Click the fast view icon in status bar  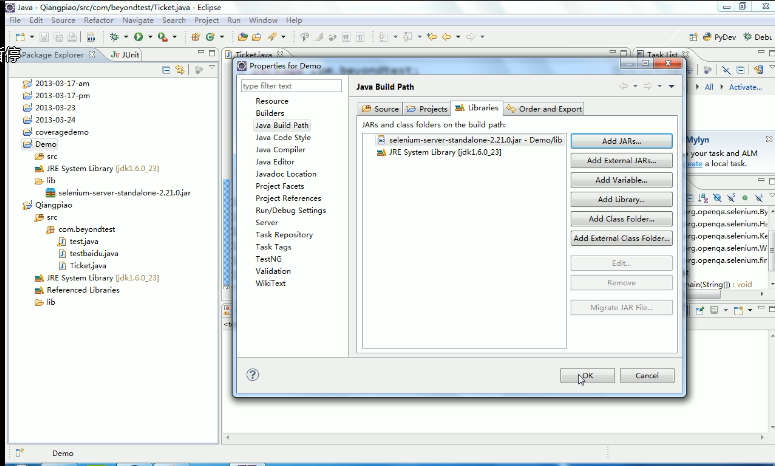[x=20, y=453]
